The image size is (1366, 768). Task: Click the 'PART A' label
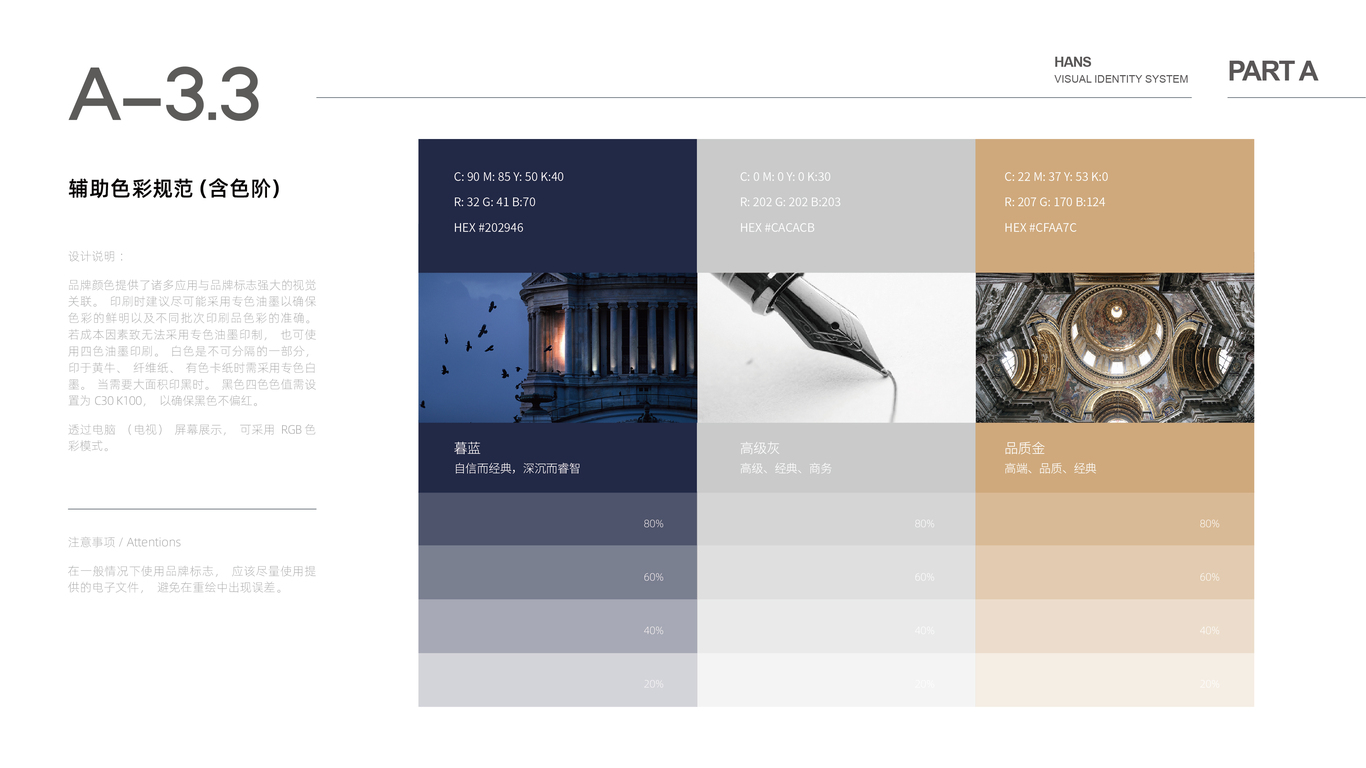(x=1272, y=71)
